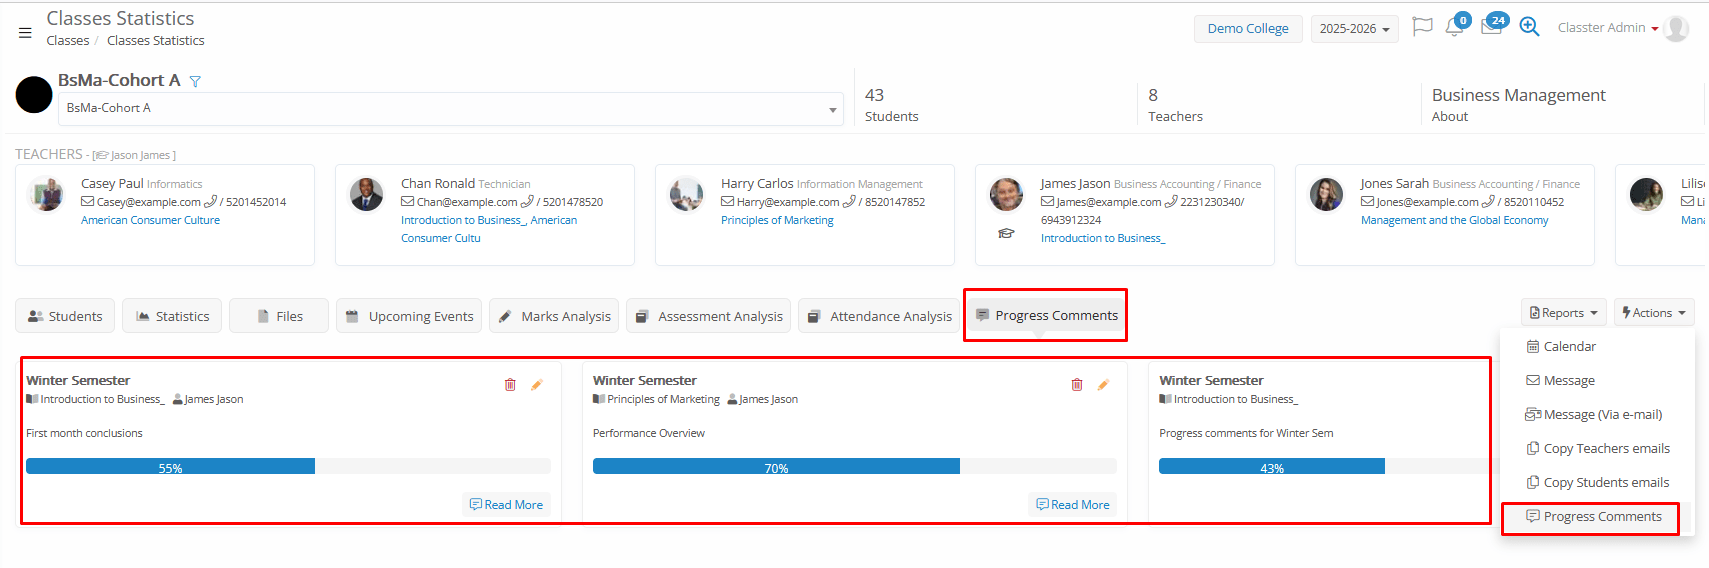Click the magnifier search icon
The width and height of the screenshot is (1709, 568).
1529,27
